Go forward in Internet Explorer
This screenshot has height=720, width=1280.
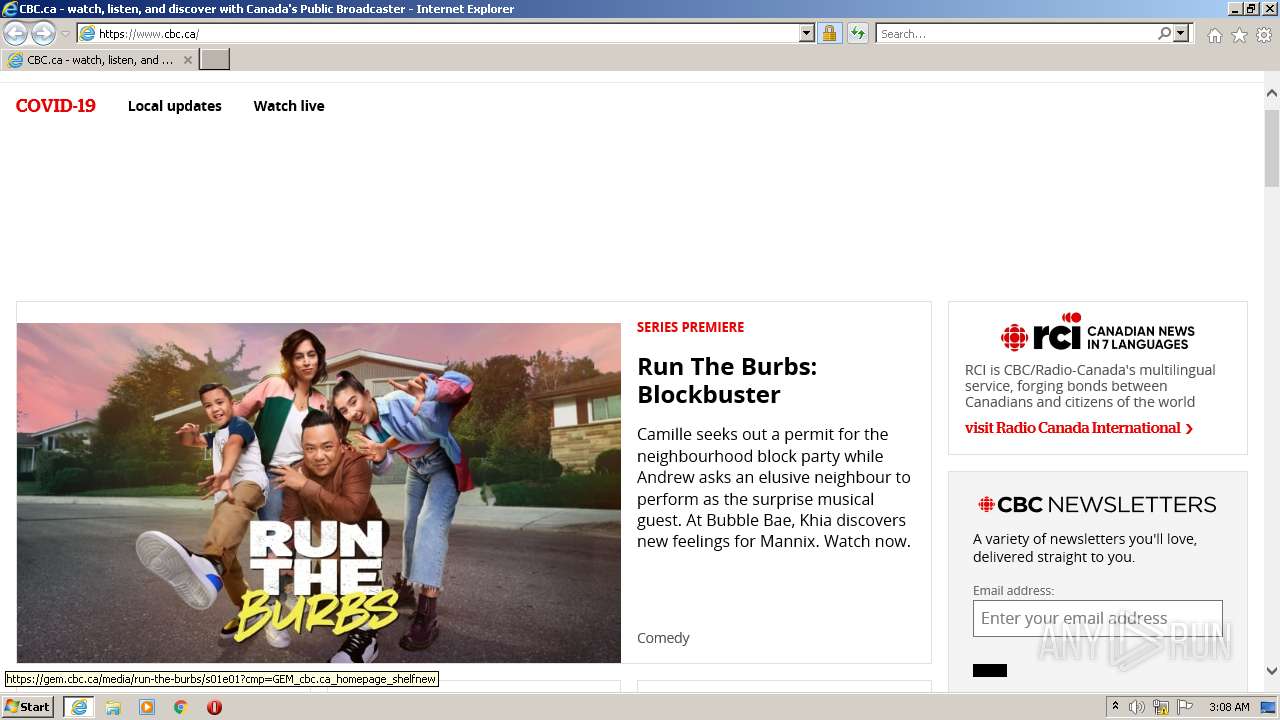point(43,33)
